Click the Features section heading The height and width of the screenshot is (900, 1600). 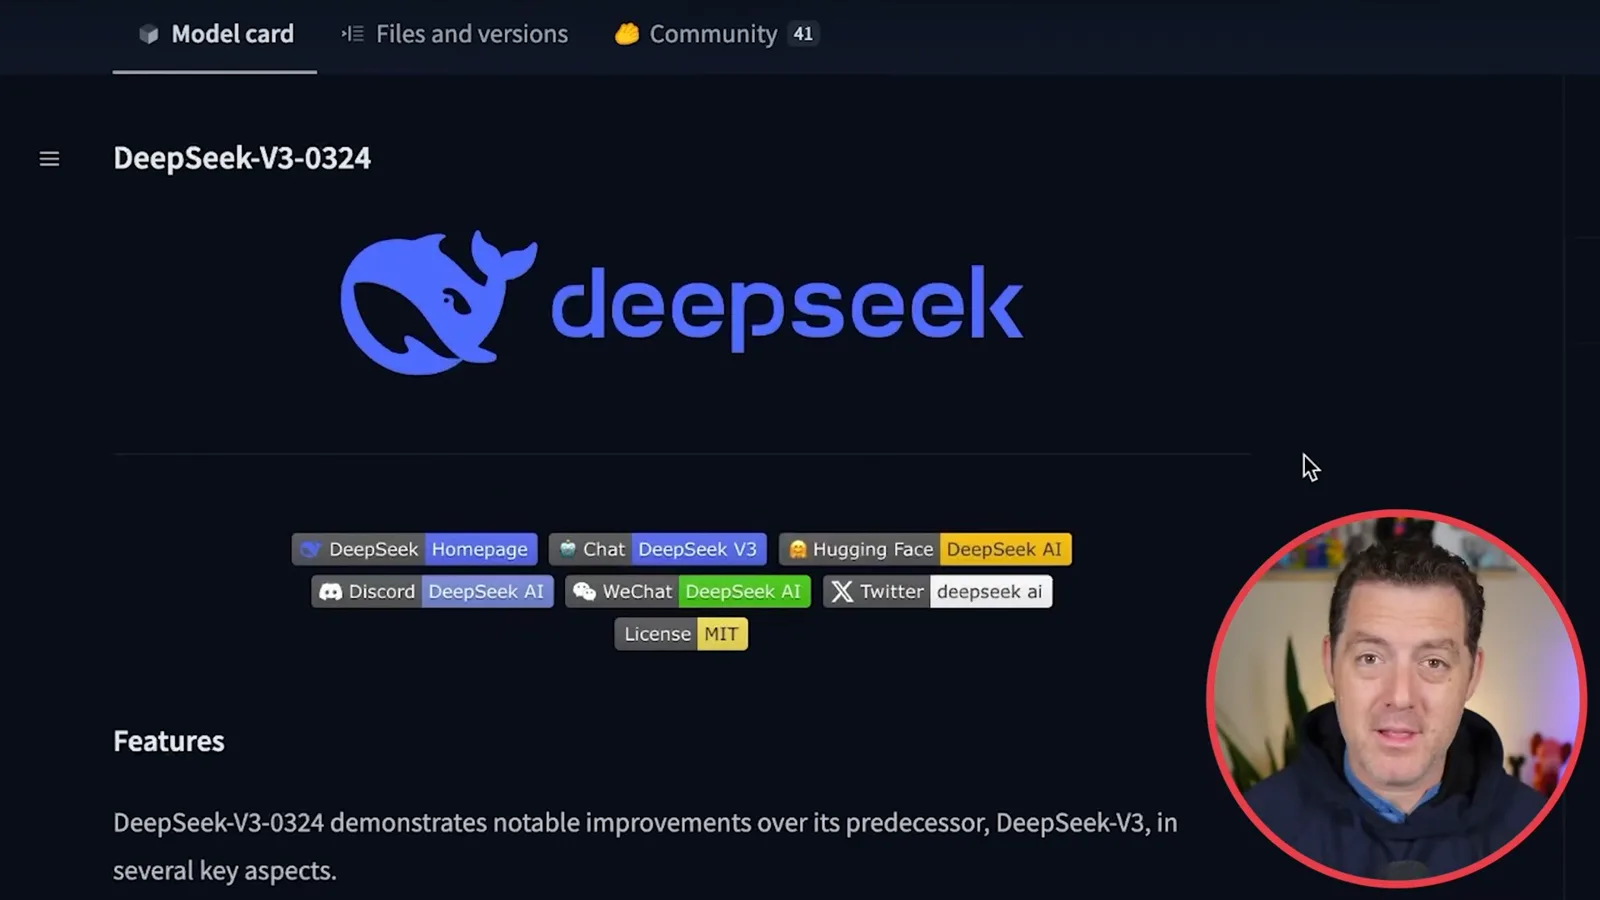click(x=169, y=741)
